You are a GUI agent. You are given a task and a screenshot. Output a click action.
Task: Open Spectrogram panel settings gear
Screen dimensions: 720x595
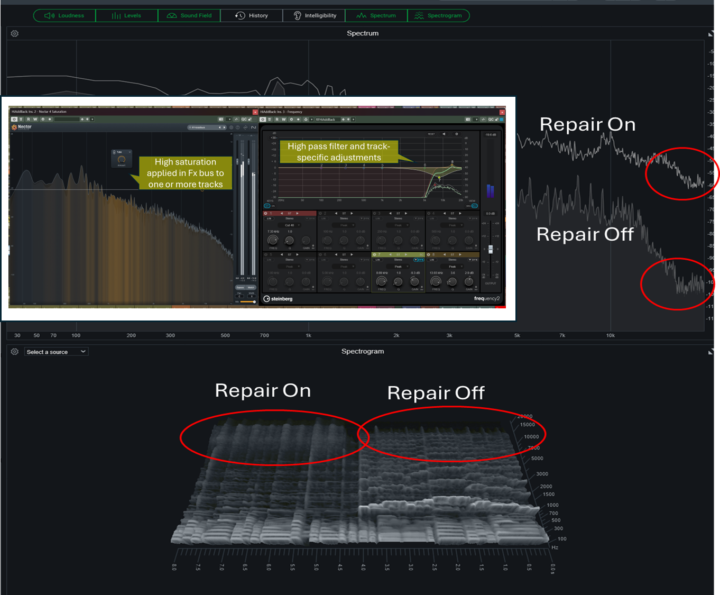15,352
